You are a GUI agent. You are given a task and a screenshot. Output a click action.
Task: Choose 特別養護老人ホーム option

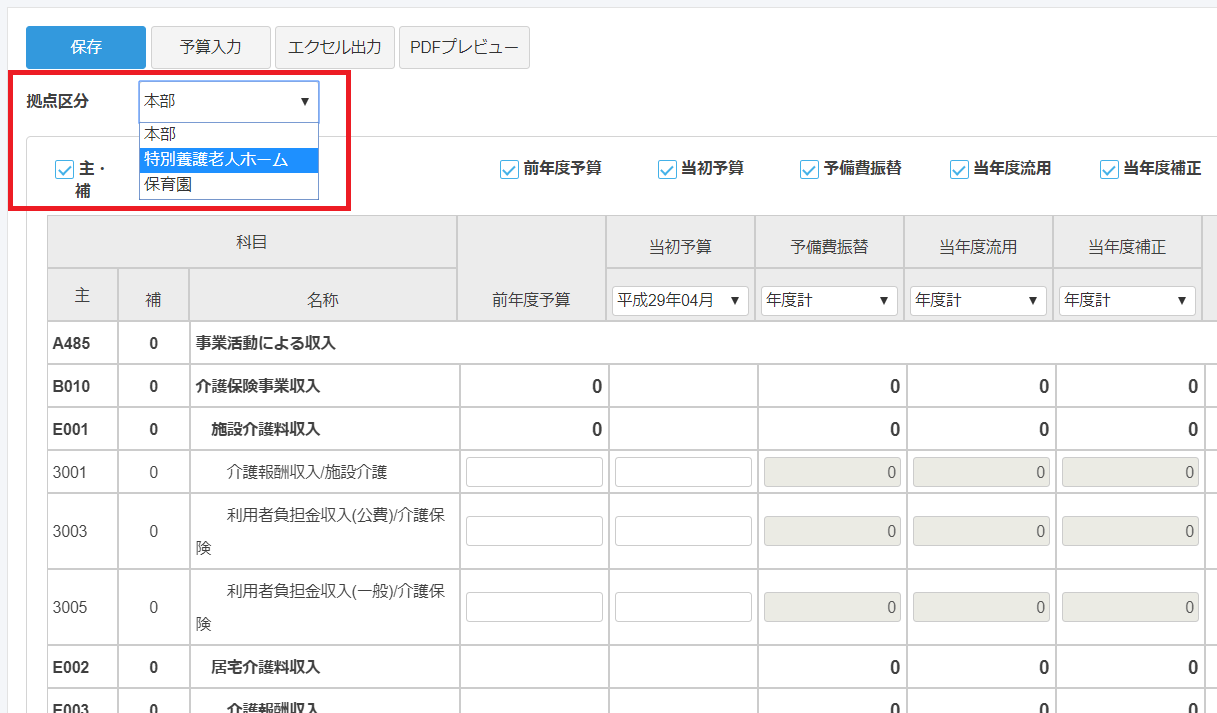point(229,159)
